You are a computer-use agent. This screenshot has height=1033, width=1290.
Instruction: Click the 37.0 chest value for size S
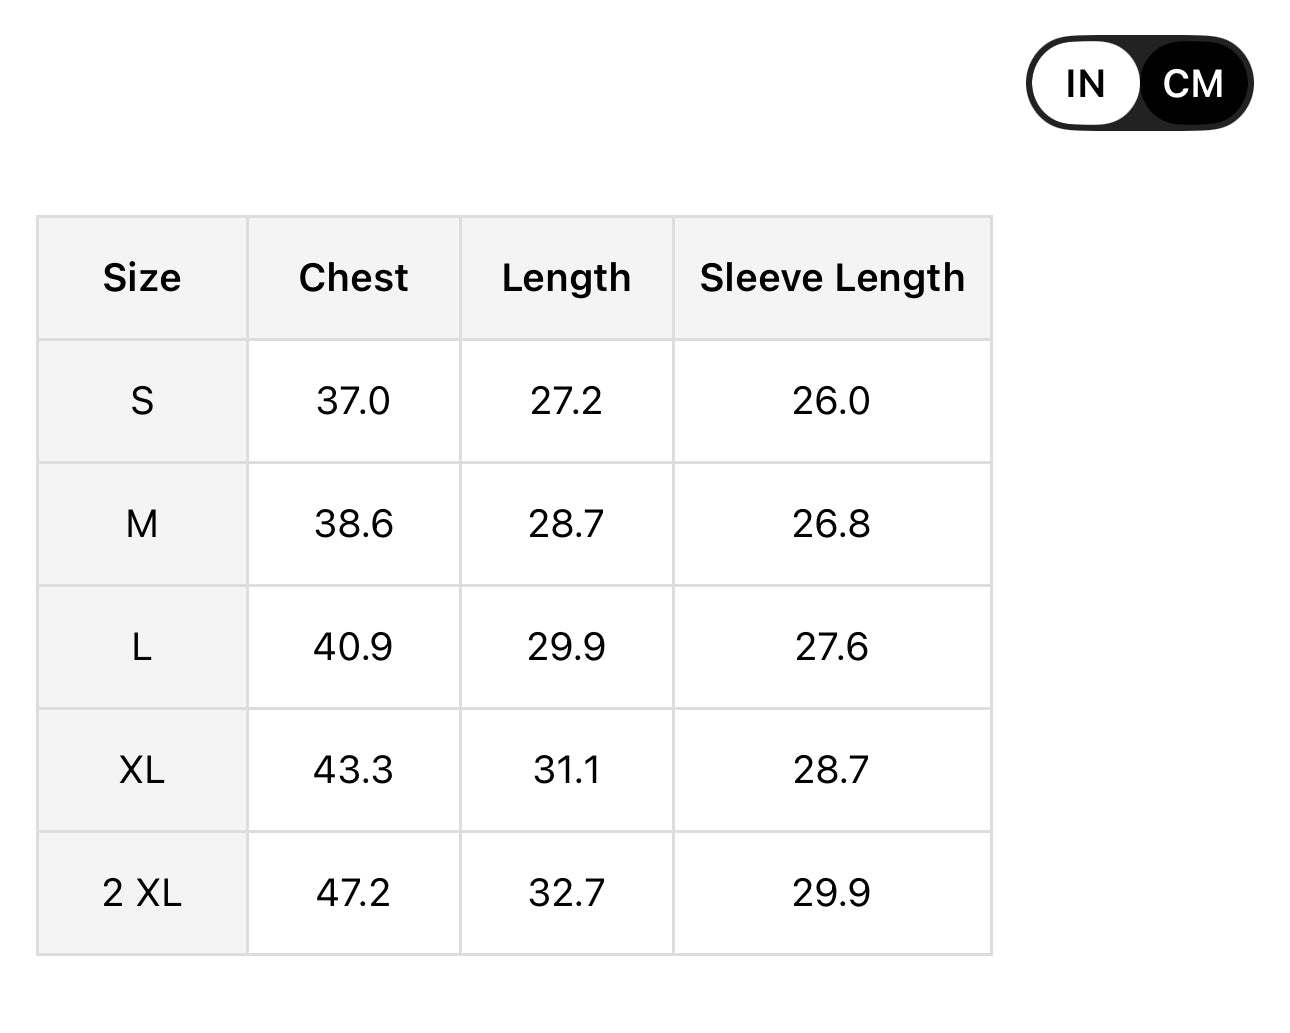click(353, 401)
